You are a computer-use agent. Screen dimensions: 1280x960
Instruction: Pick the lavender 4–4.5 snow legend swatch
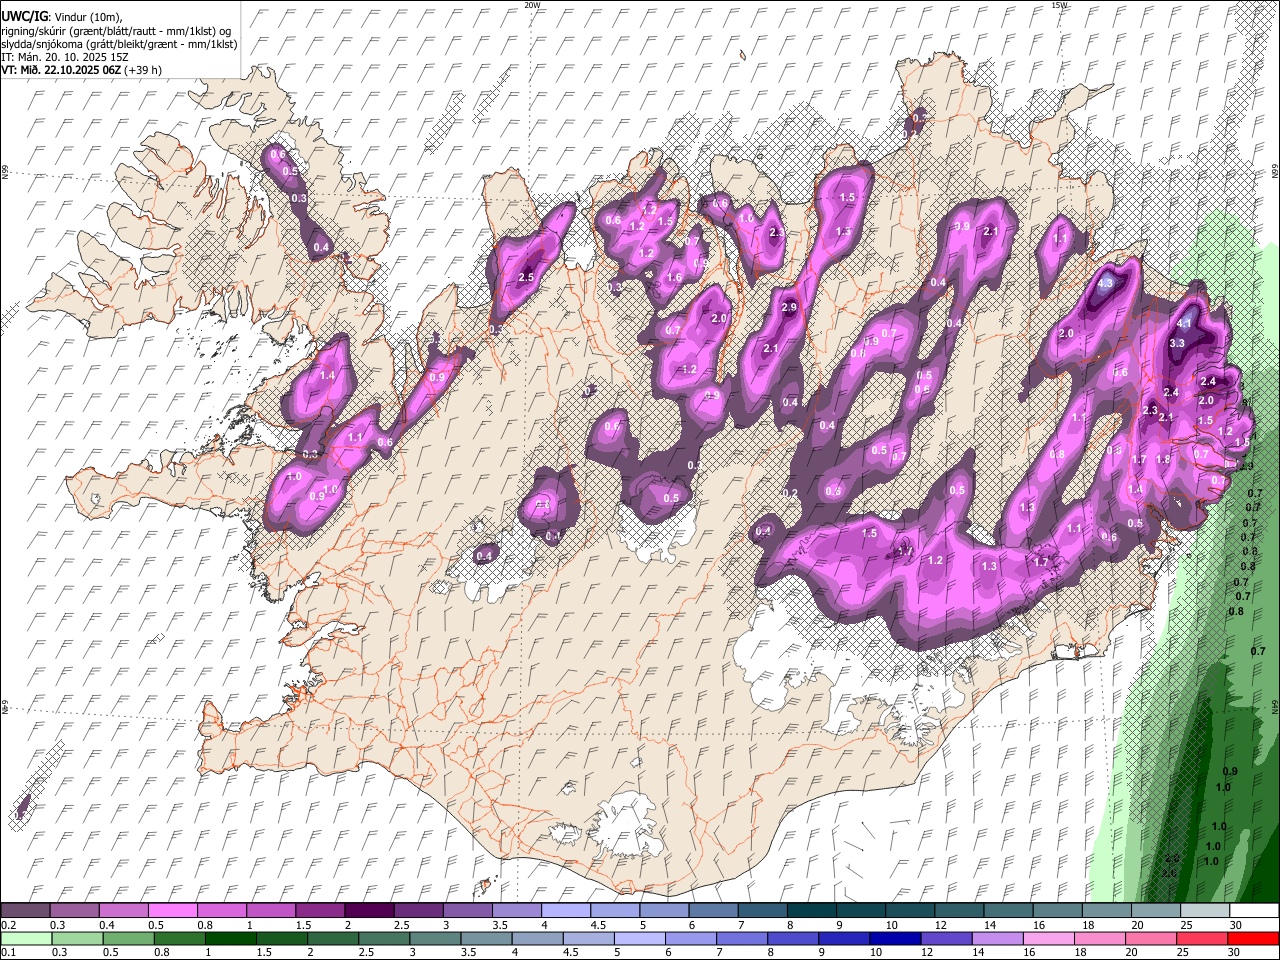point(566,910)
